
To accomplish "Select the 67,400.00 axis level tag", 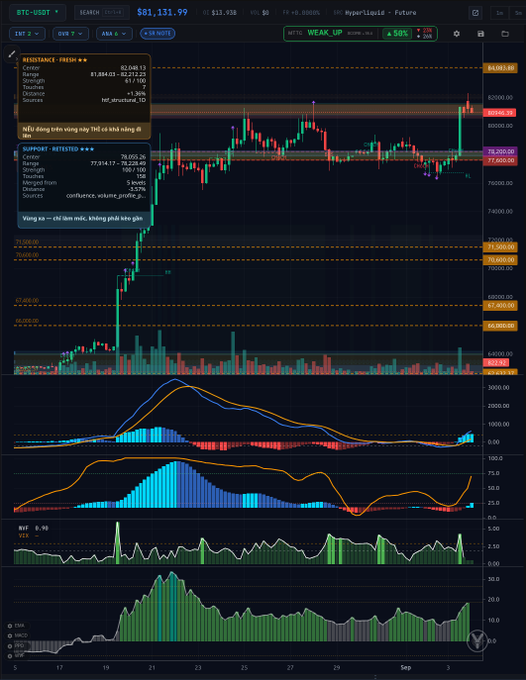I will pos(500,305).
